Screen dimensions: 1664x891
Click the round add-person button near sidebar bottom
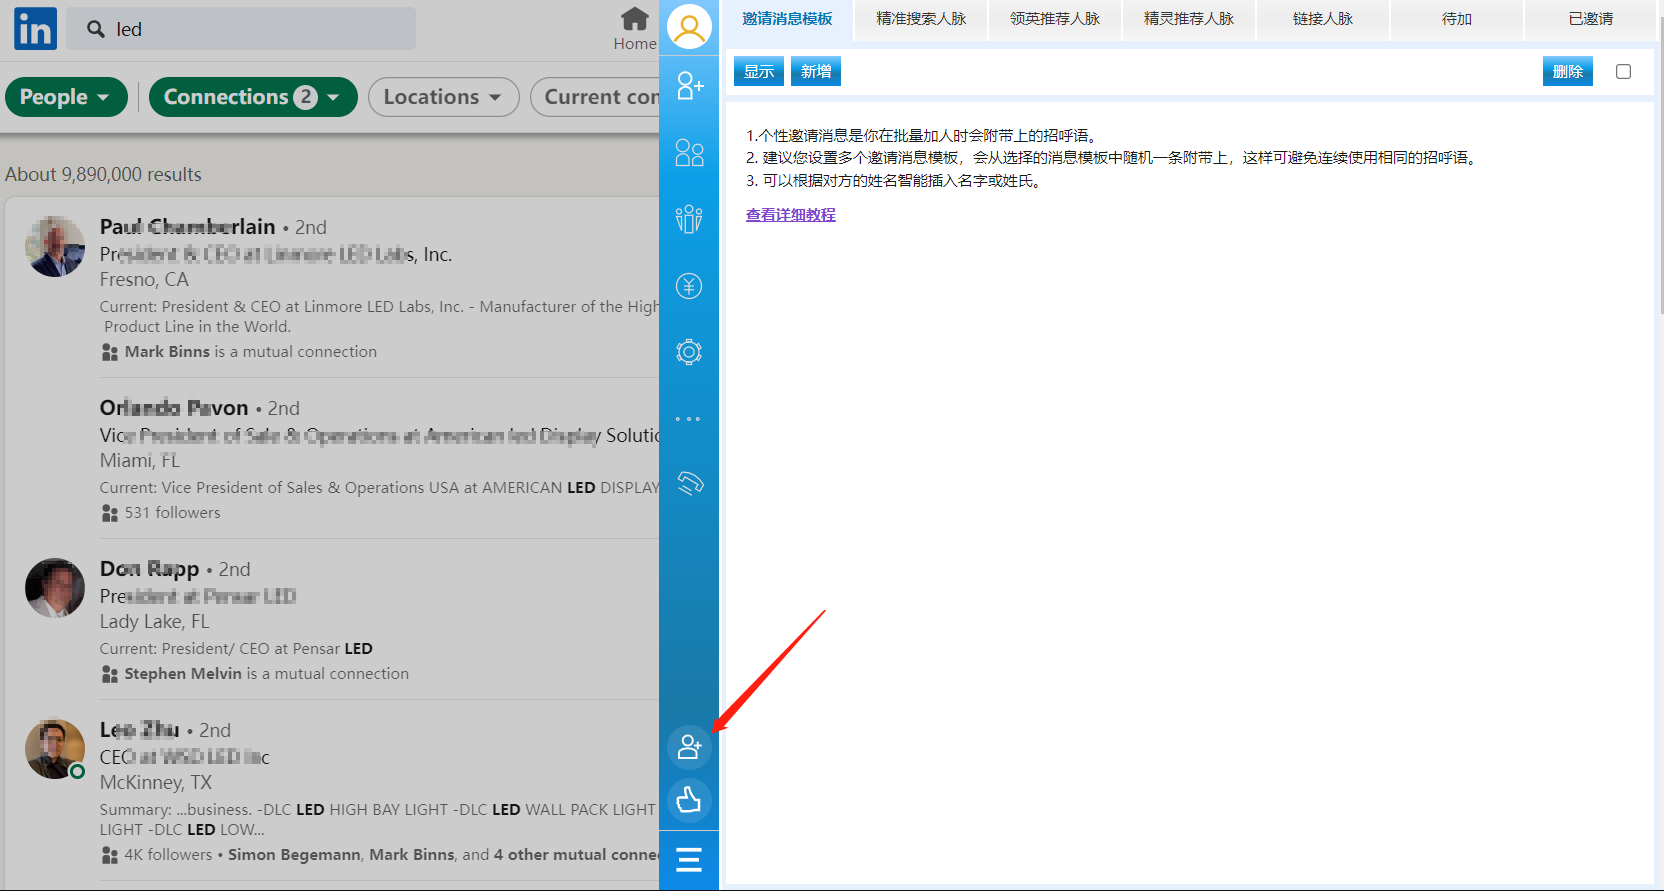(689, 747)
